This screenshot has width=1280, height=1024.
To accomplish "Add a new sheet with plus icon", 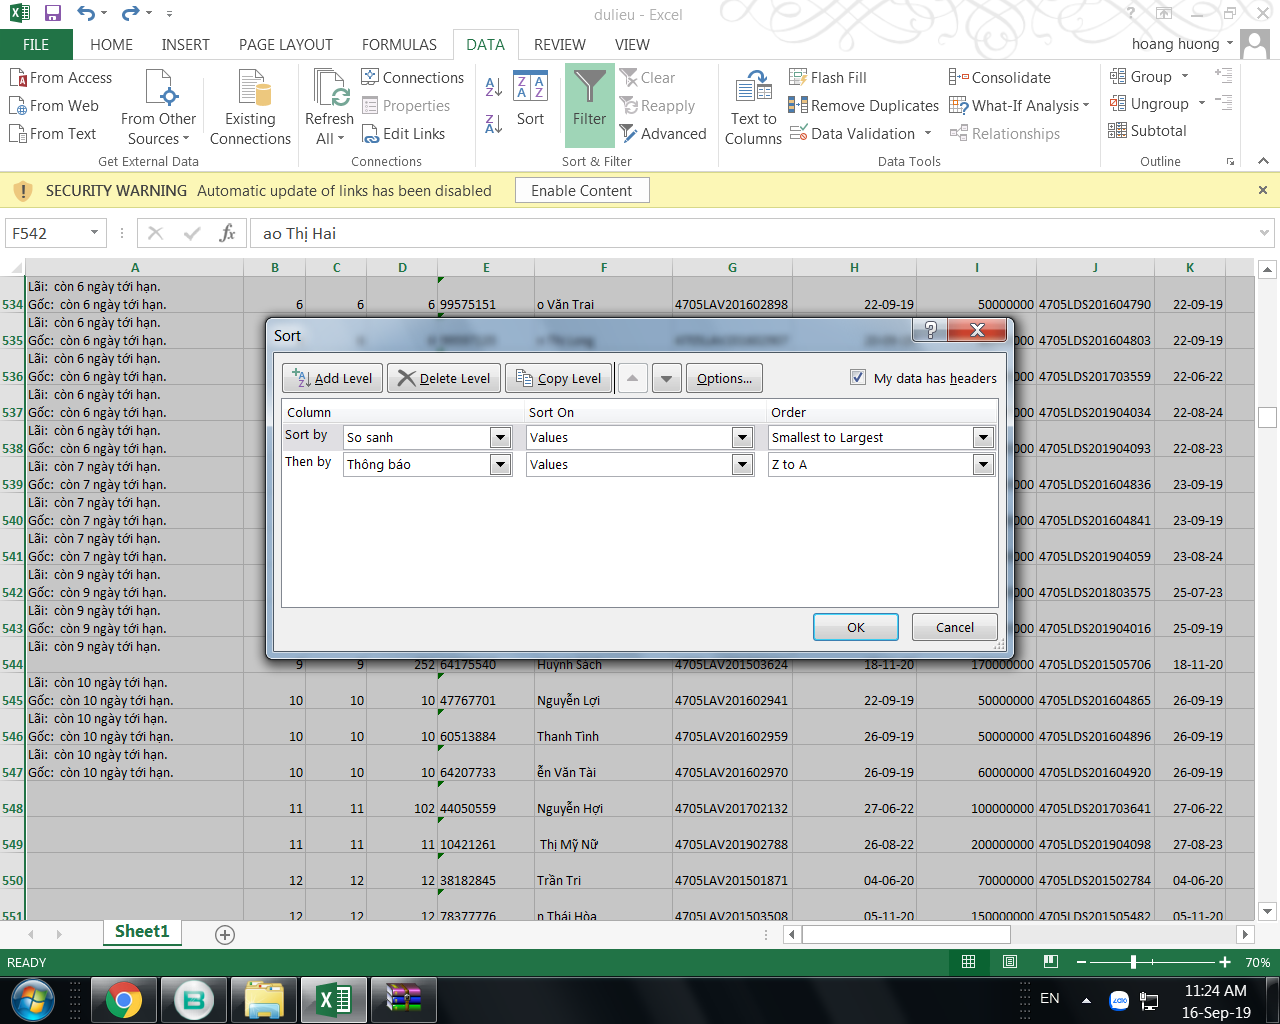I will 225,934.
